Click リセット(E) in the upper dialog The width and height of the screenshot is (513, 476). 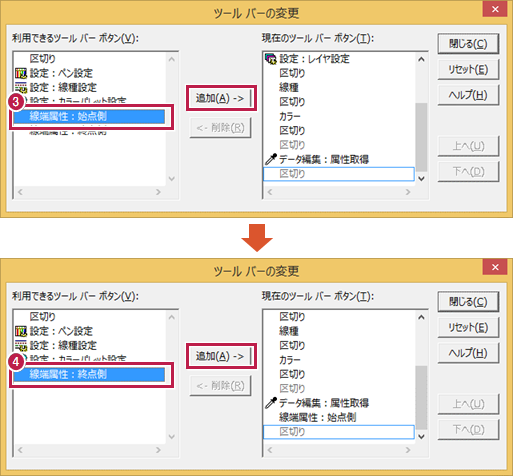[468, 69]
